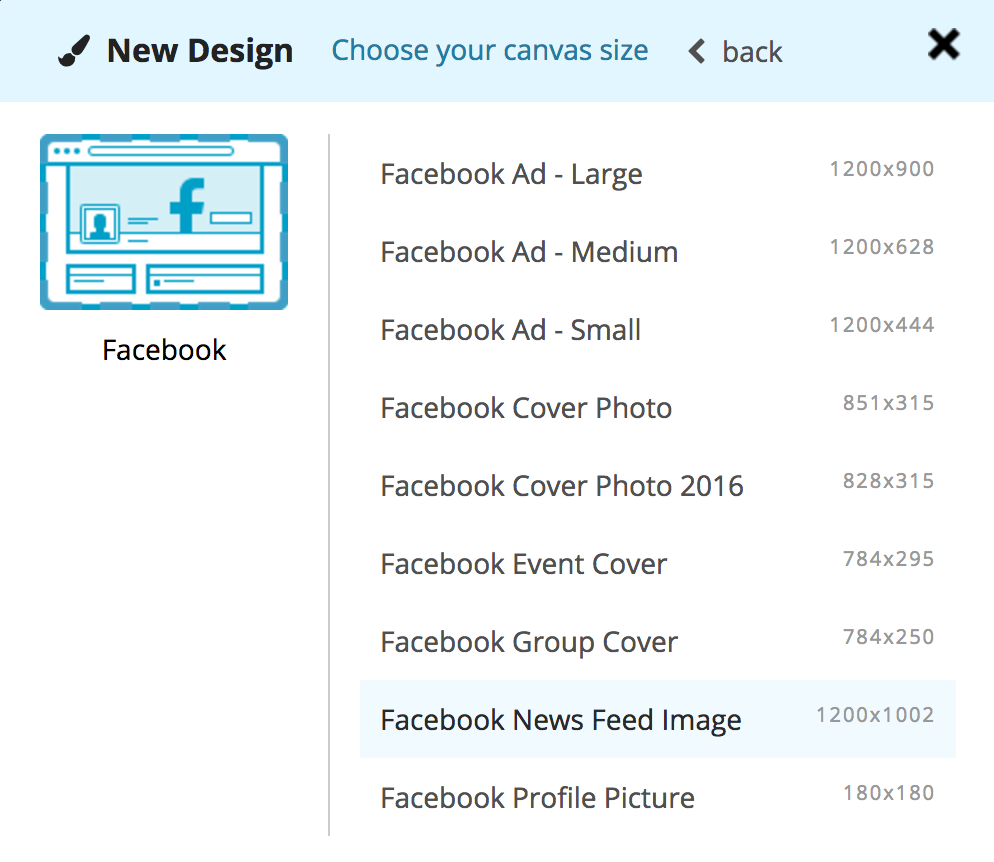The width and height of the screenshot is (994, 862).
Task: Click the Facebook preview illustration image
Action: [163, 221]
